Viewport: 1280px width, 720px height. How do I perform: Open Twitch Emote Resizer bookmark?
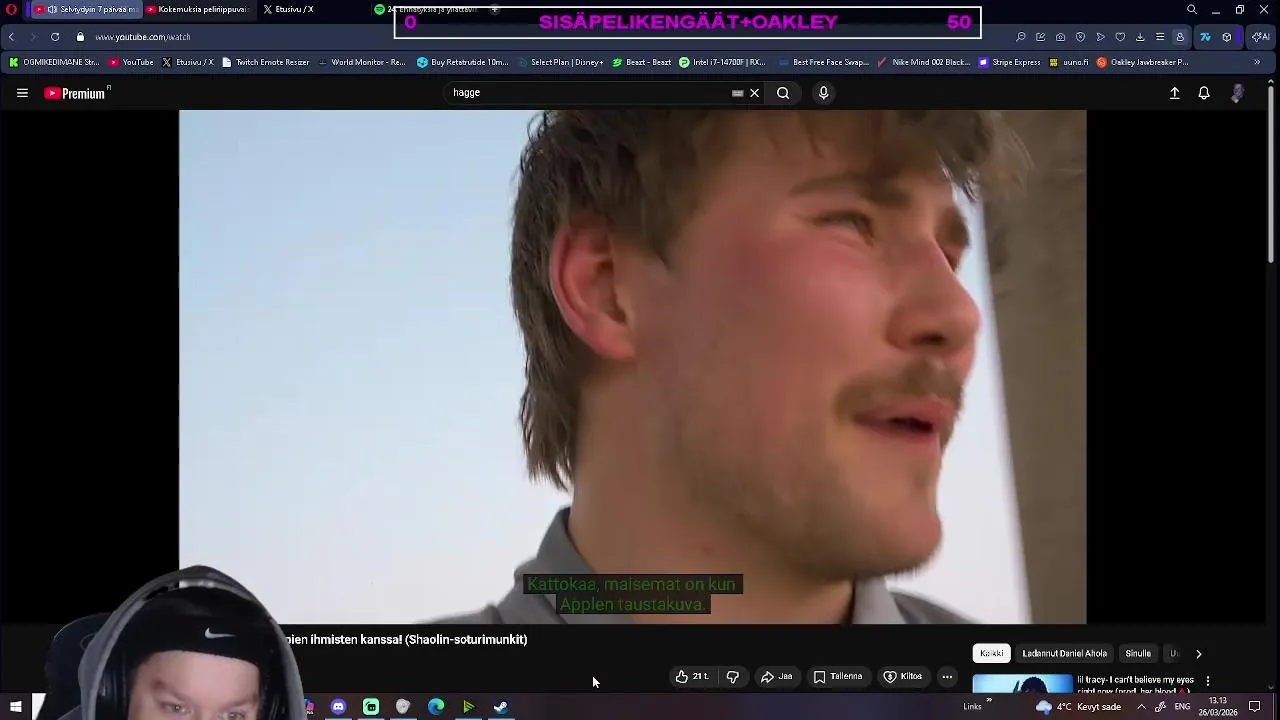(265, 62)
